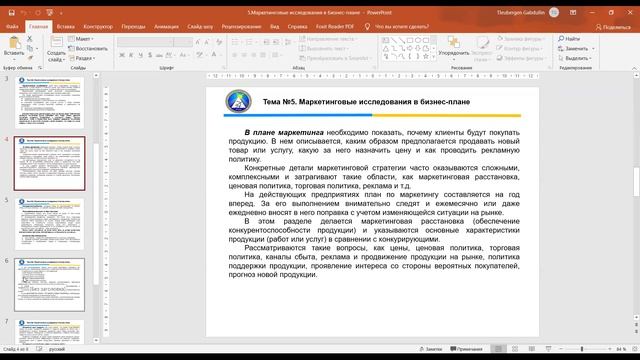Screen dimensions: 640x360
Task: Click the Найти find button
Action: click(569, 39)
